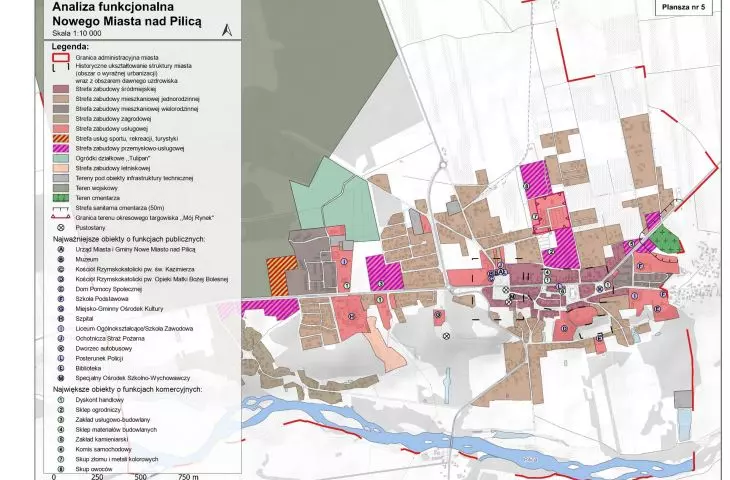Click the heading Największe obiekty o funkcjach komercyjnych
The height and width of the screenshot is (480, 730).
click(128, 389)
